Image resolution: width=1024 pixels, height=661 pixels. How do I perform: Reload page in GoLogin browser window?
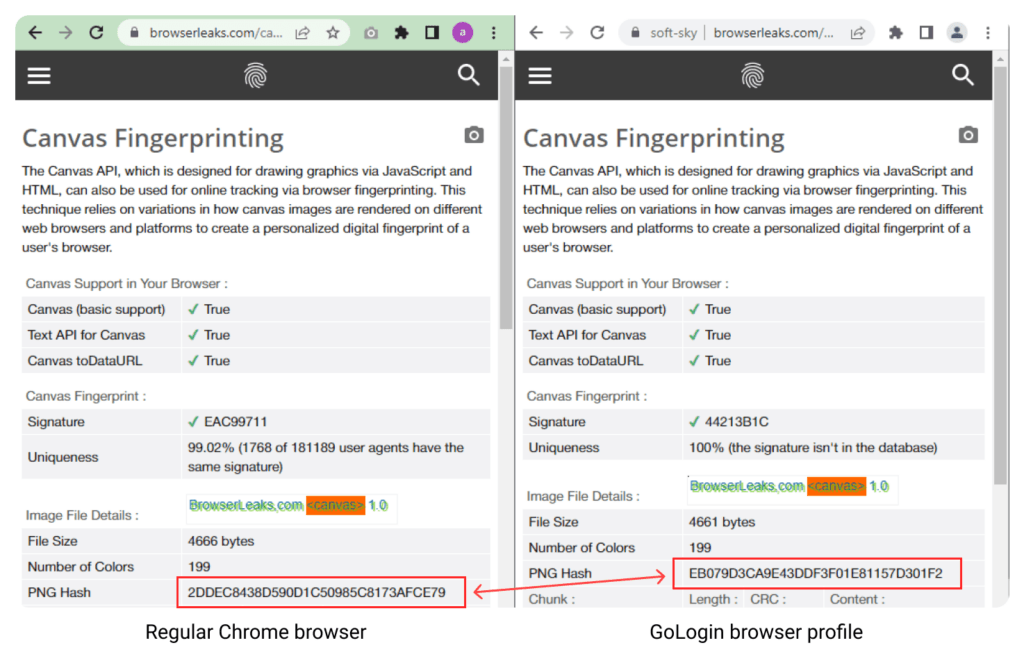coord(597,33)
